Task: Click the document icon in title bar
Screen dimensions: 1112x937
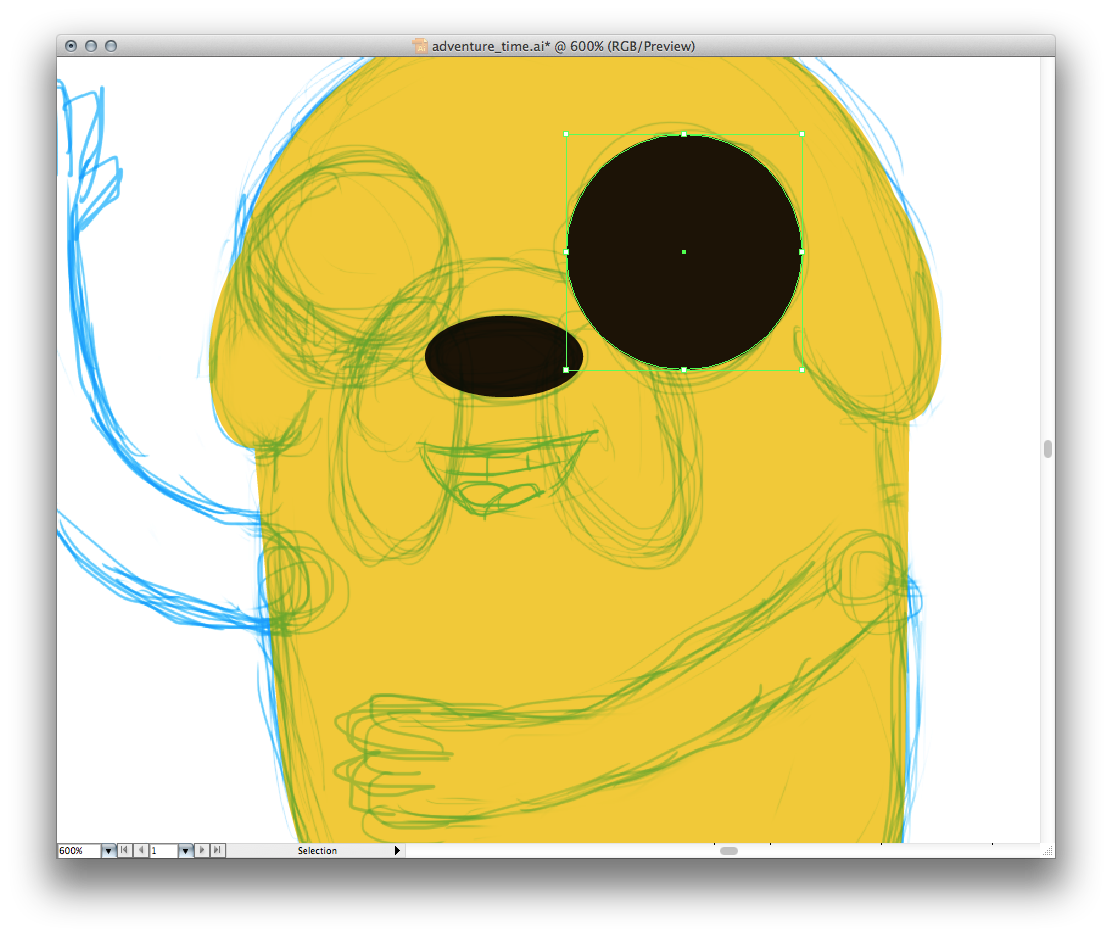Action: coord(420,46)
